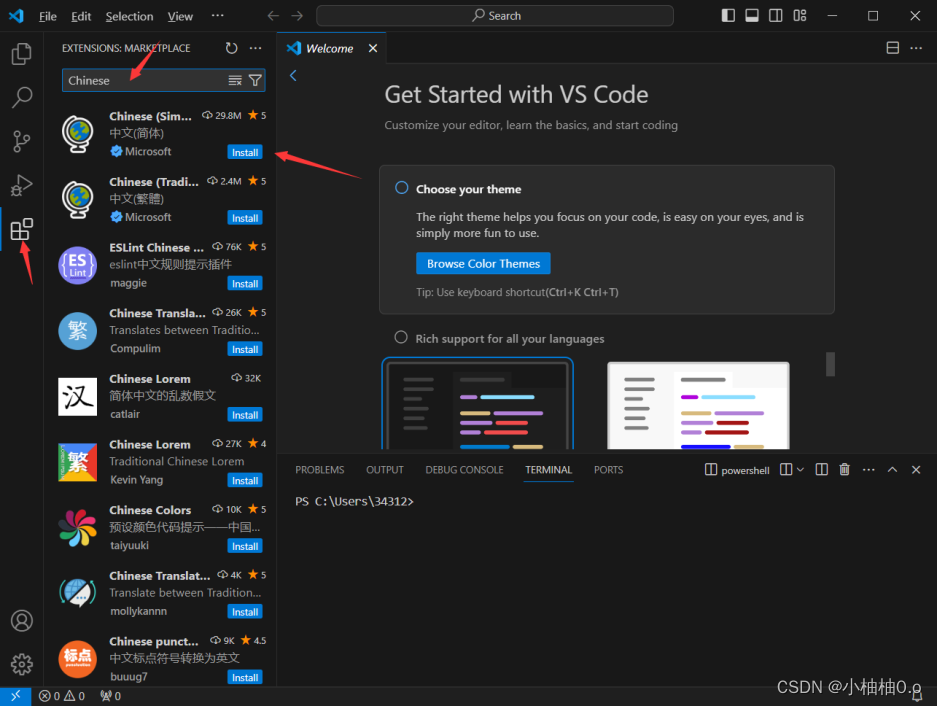The width and height of the screenshot is (937, 706).
Task: Switch to the Terminal tab
Action: pyautogui.click(x=549, y=470)
